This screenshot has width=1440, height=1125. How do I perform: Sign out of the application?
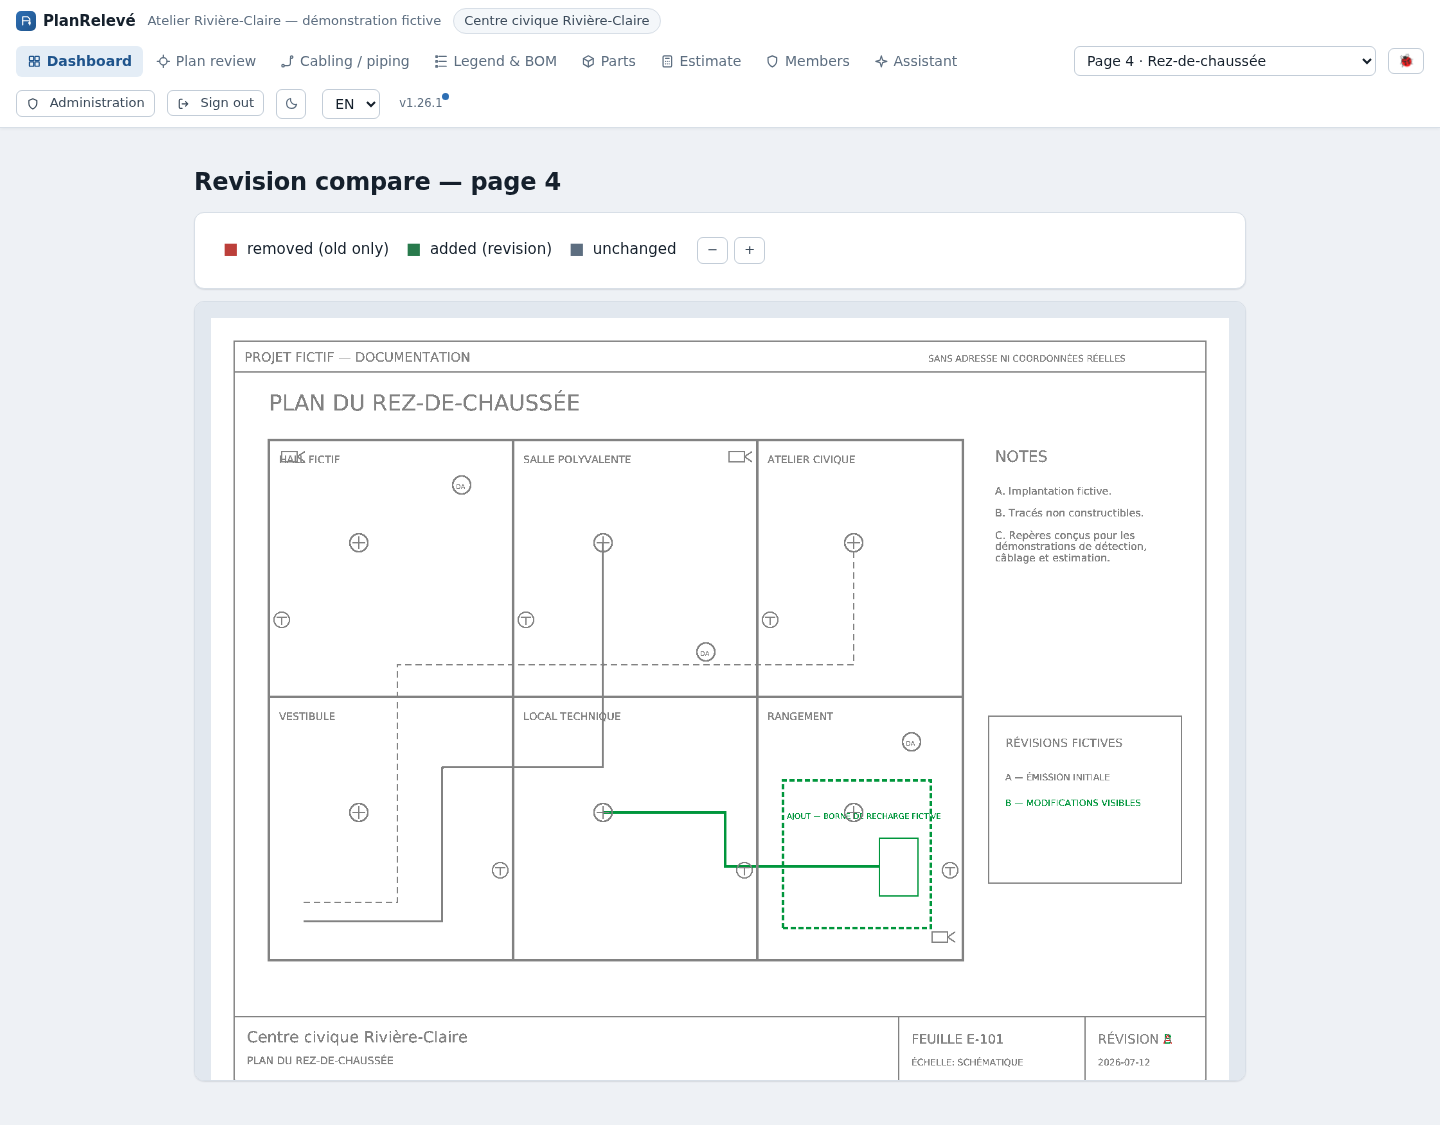215,103
